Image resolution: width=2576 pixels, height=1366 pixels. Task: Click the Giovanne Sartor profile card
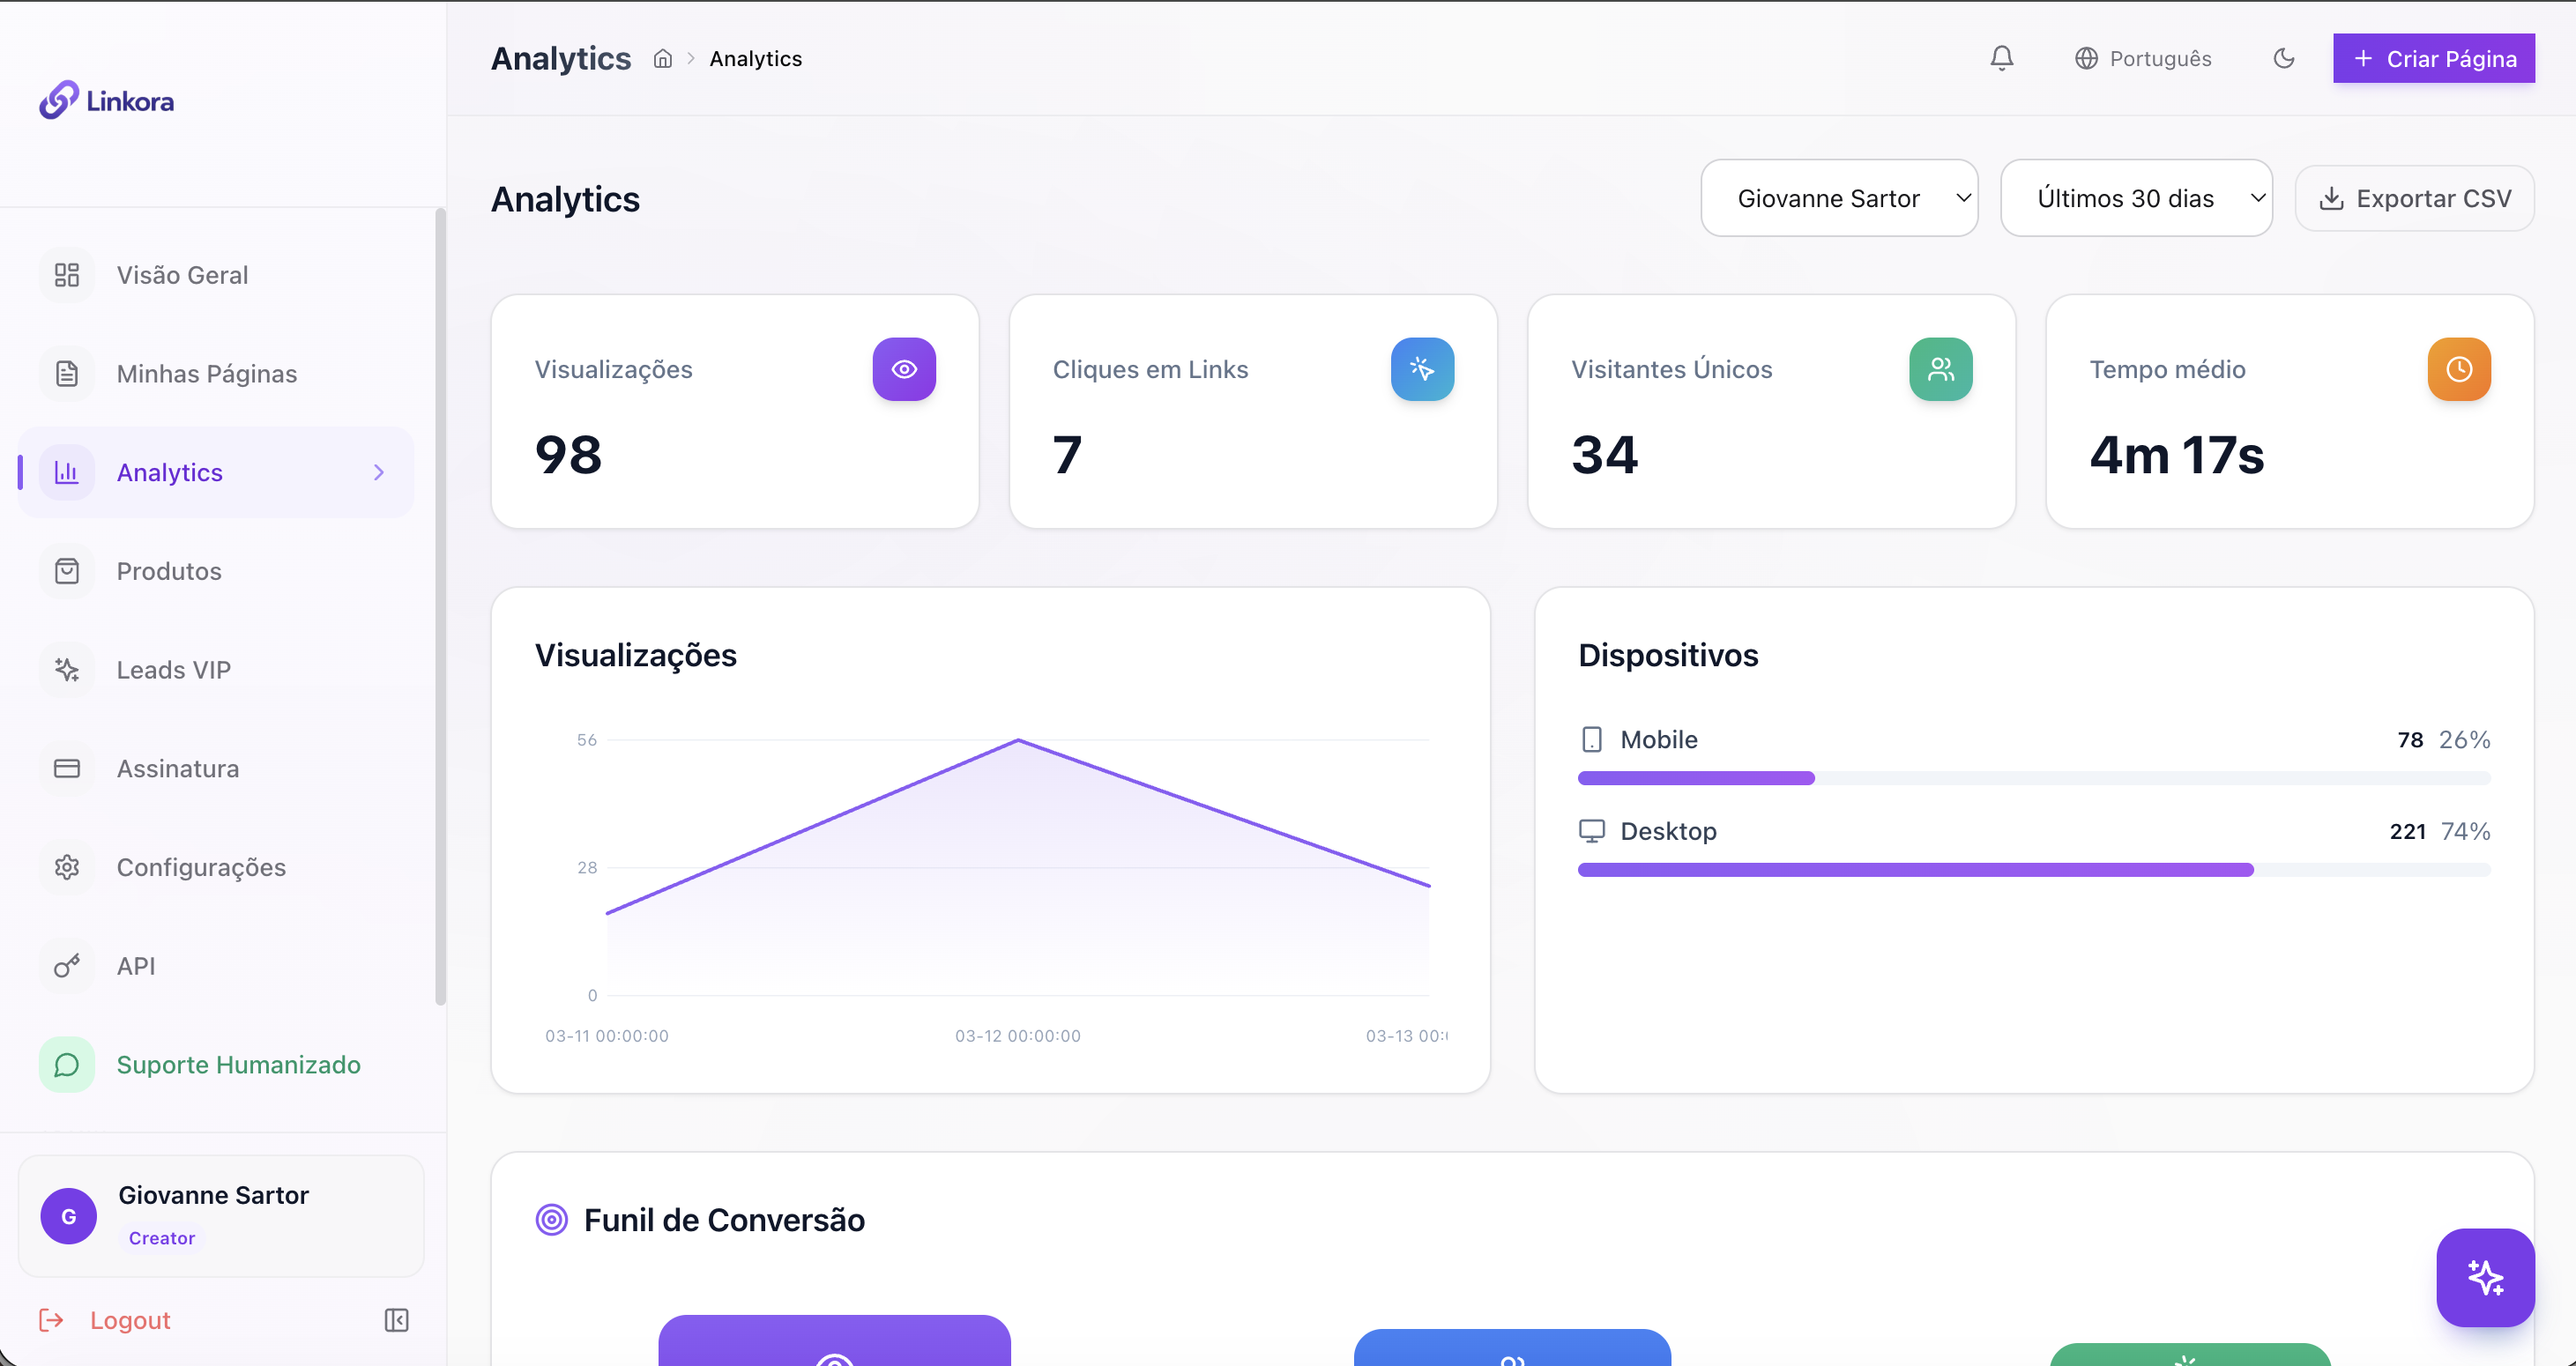pyautogui.click(x=221, y=1216)
